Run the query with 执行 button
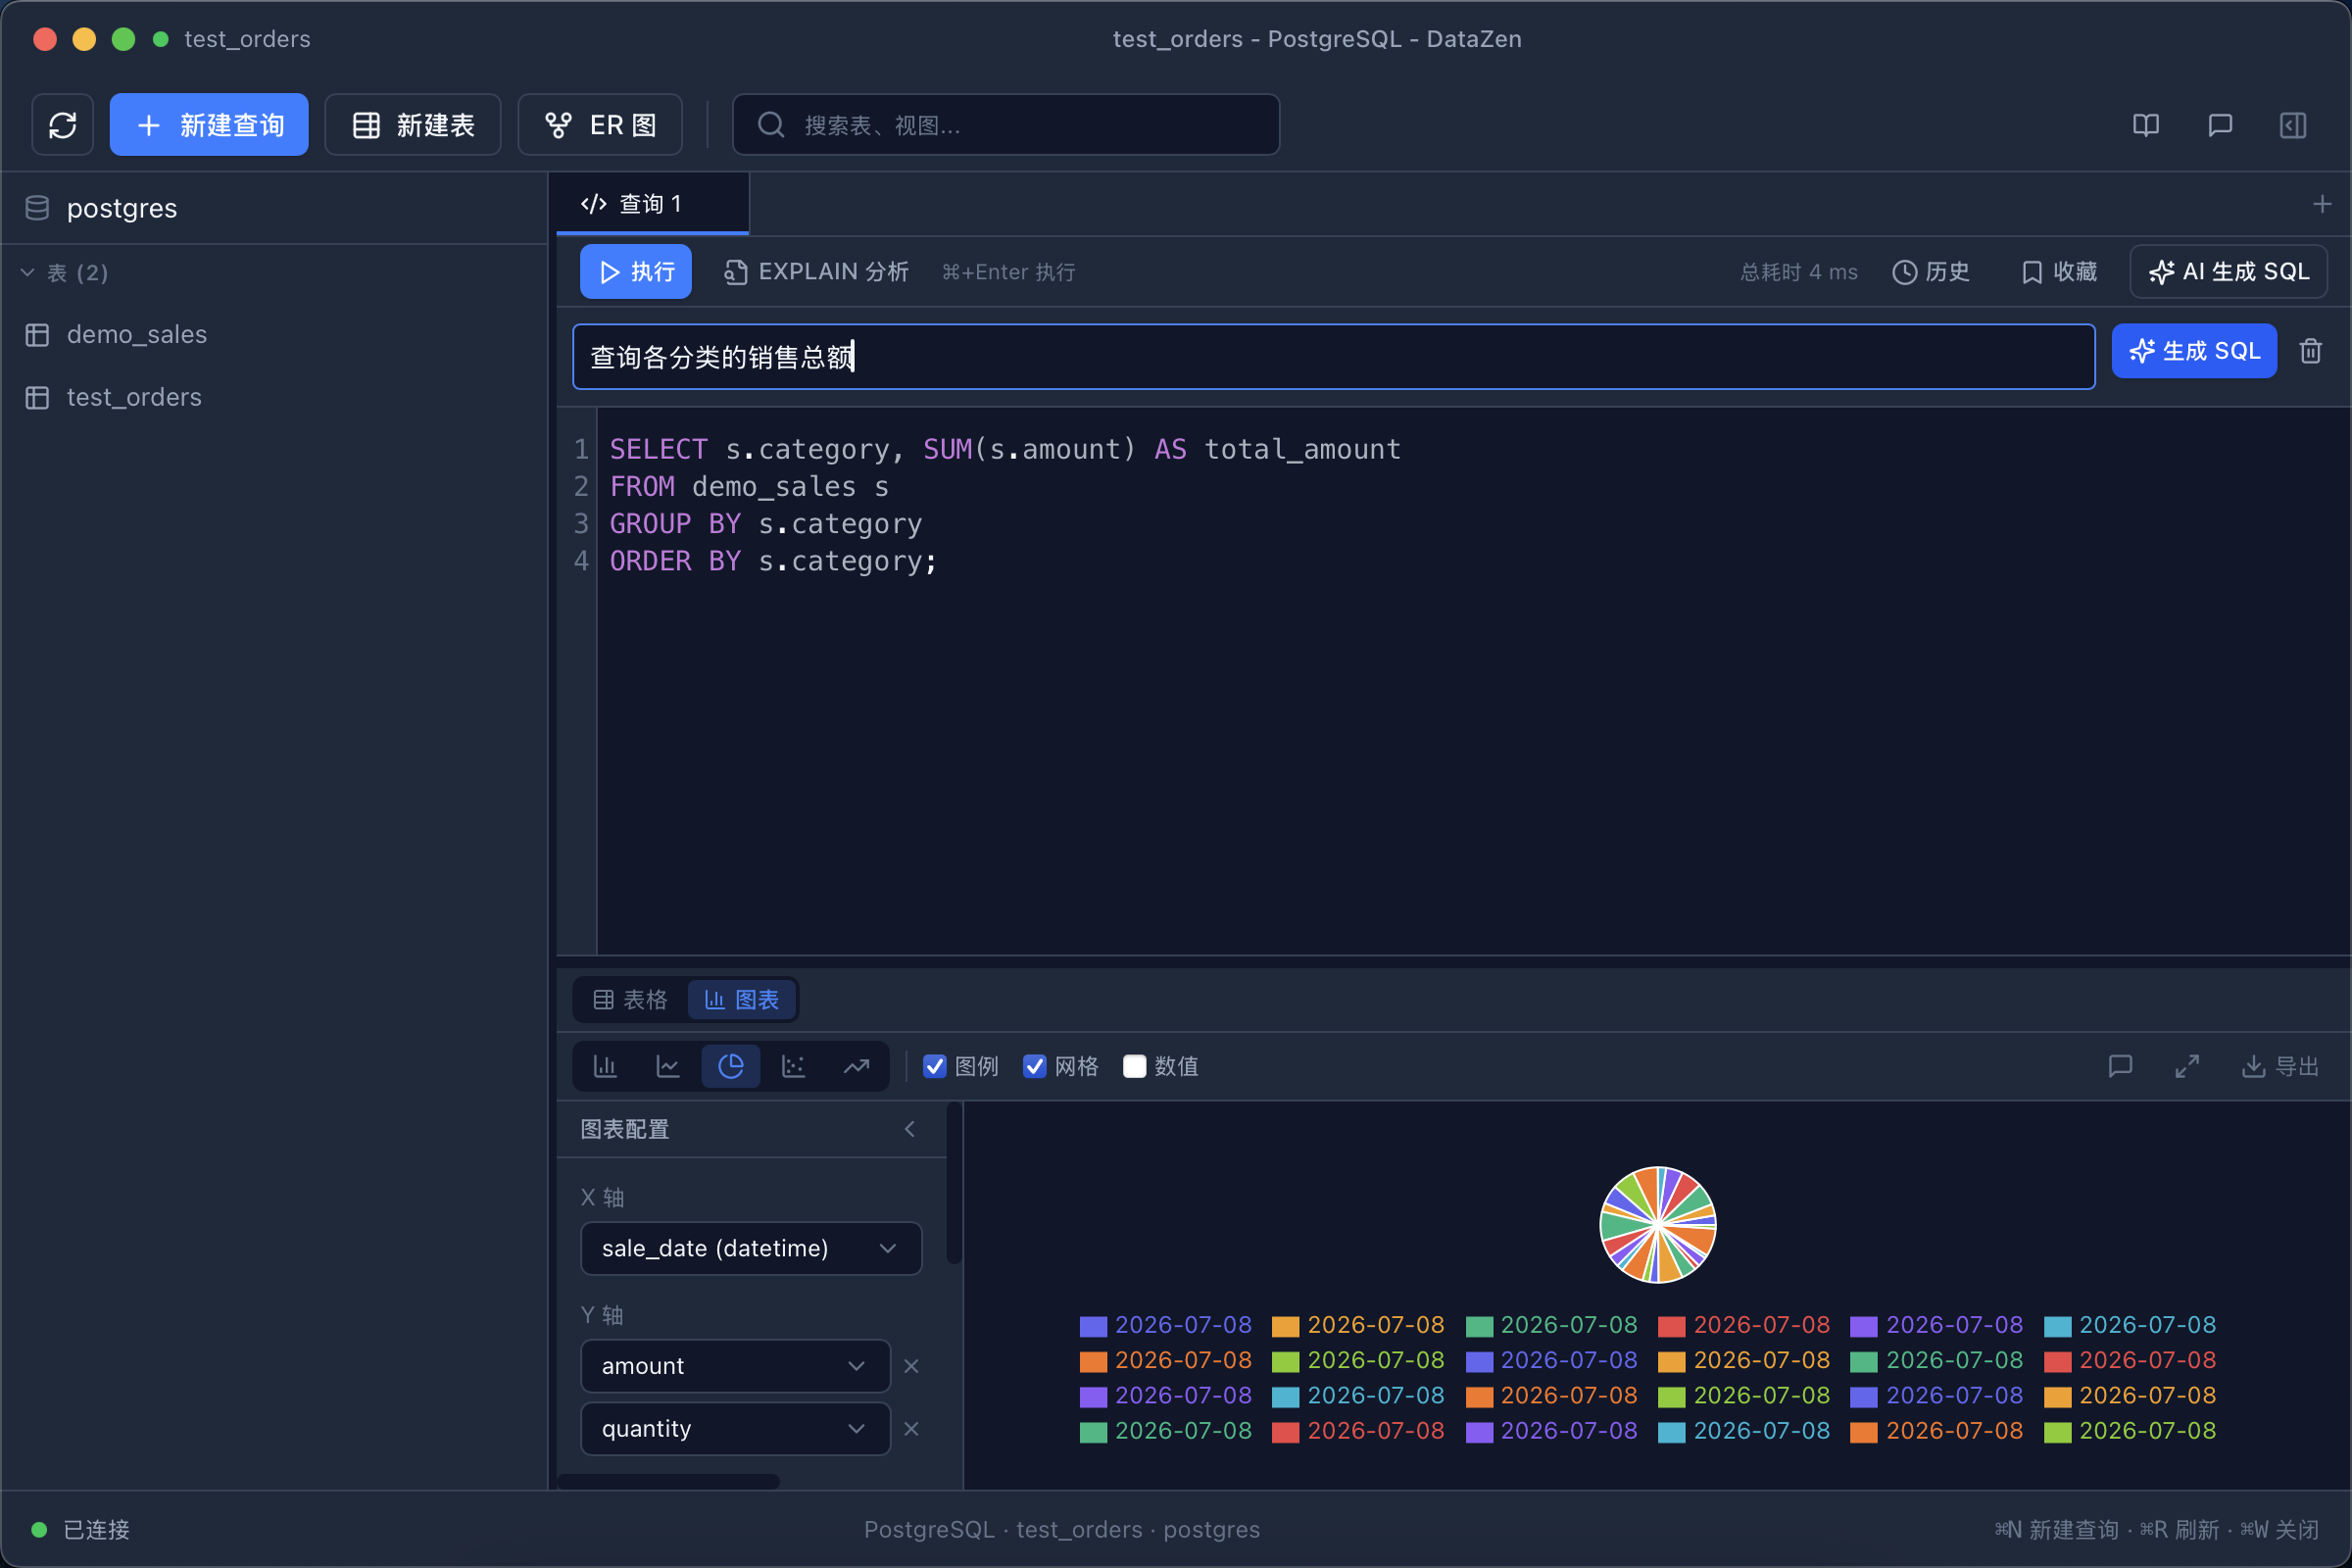This screenshot has width=2352, height=1568. pyautogui.click(x=636, y=272)
